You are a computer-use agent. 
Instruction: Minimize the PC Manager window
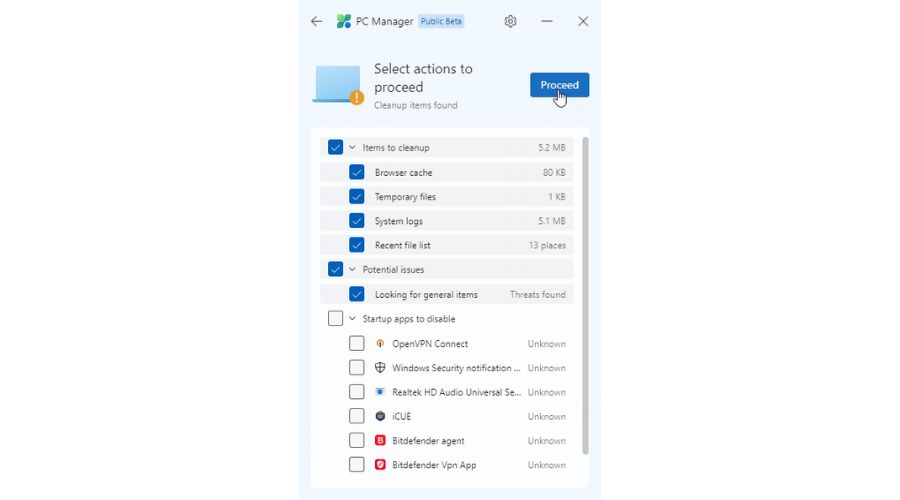(546, 21)
